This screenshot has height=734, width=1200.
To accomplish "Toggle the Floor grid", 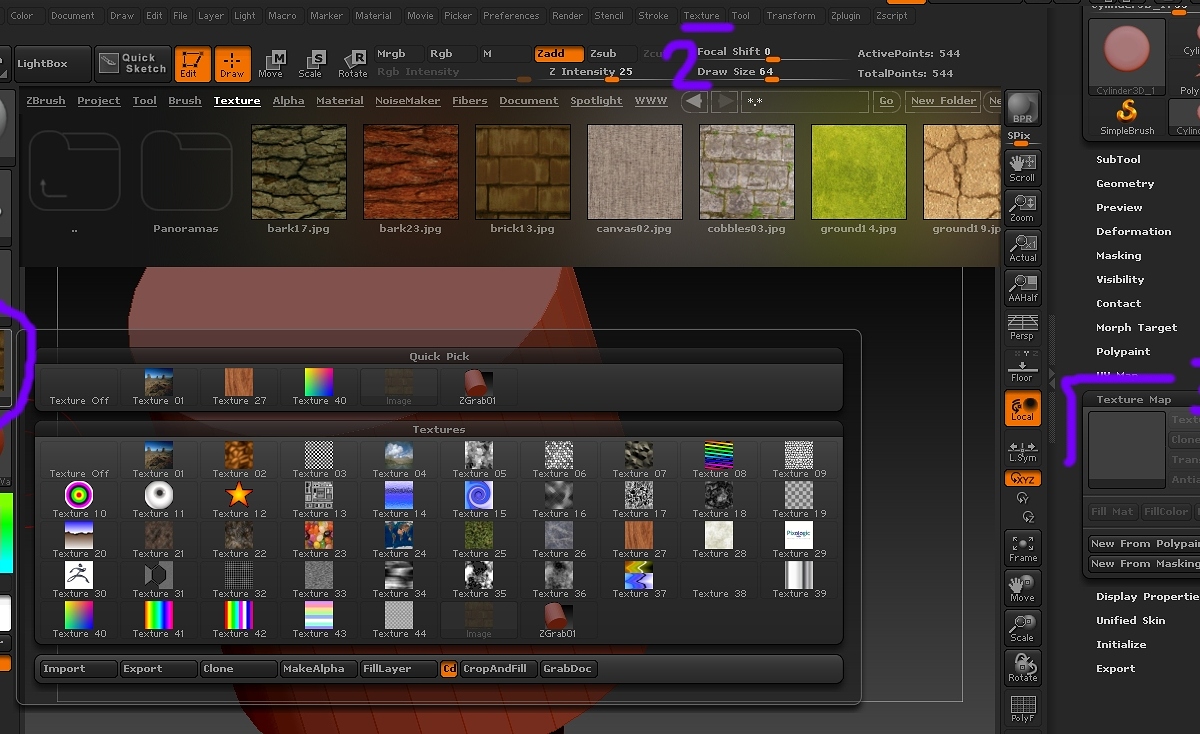I will pyautogui.click(x=1022, y=368).
